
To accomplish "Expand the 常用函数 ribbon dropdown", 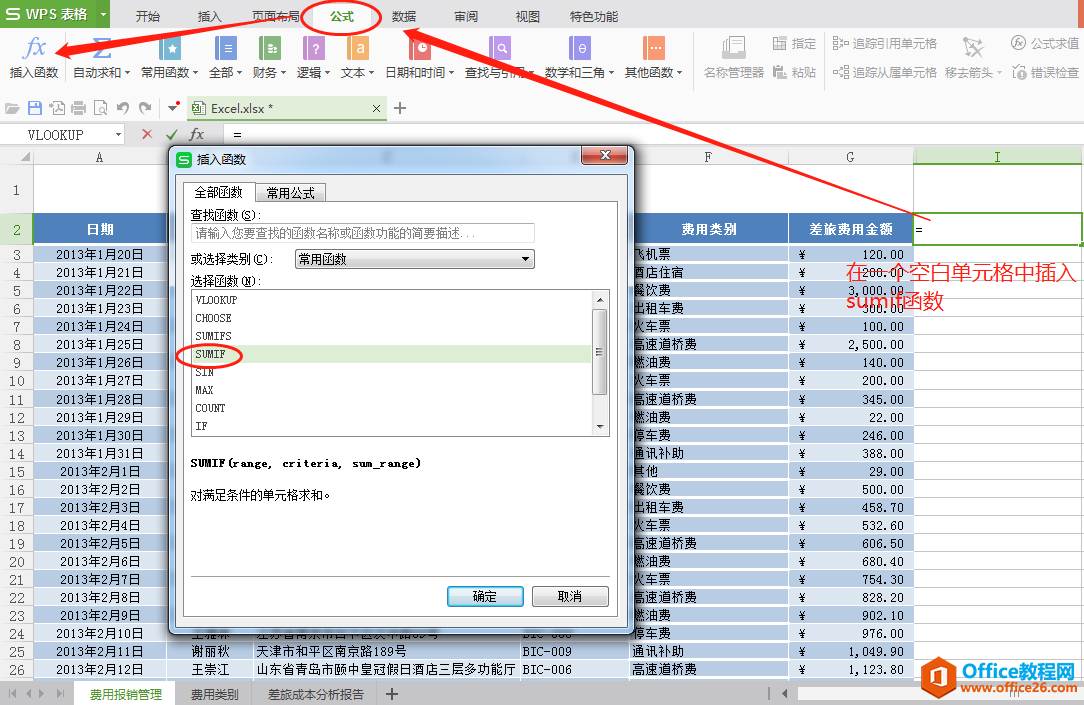I will click(x=166, y=72).
